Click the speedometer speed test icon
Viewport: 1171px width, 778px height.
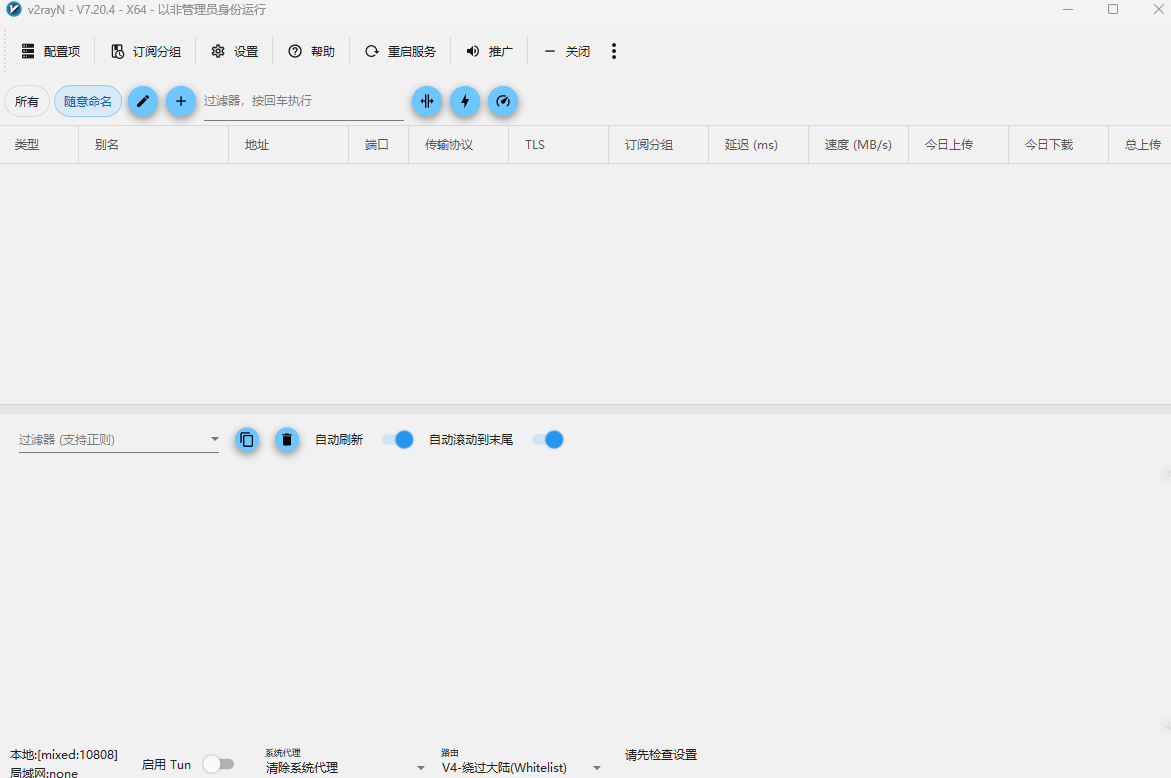(503, 101)
